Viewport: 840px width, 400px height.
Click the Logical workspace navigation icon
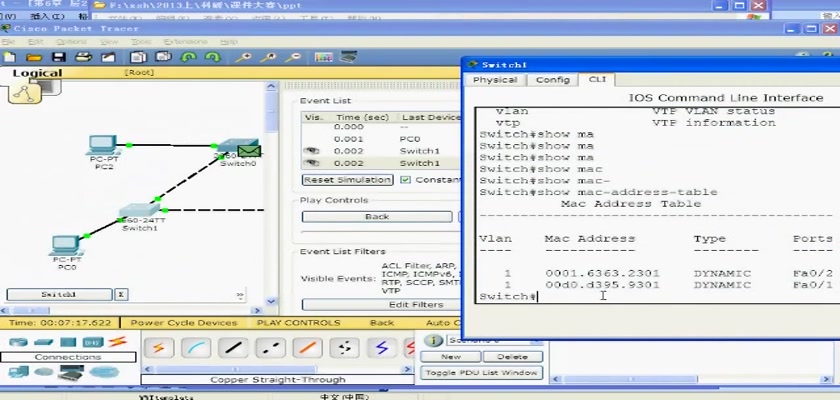click(23, 93)
